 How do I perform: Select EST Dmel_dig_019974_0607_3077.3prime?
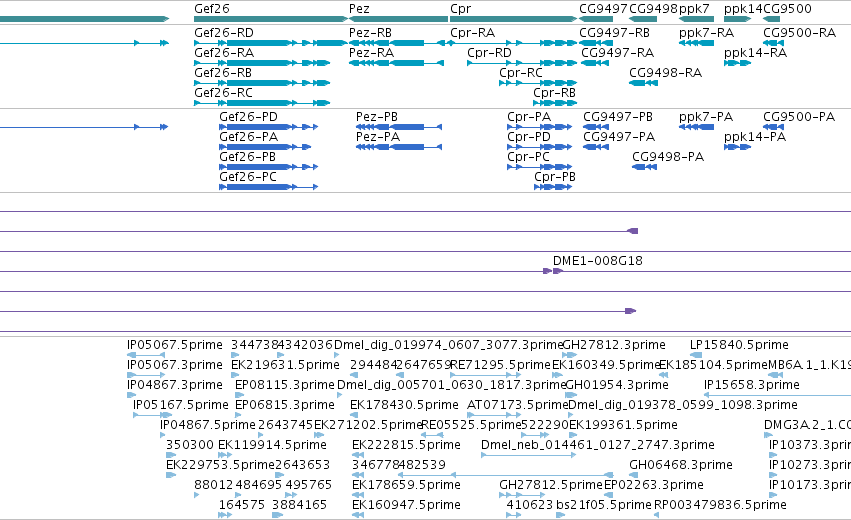tap(448, 345)
